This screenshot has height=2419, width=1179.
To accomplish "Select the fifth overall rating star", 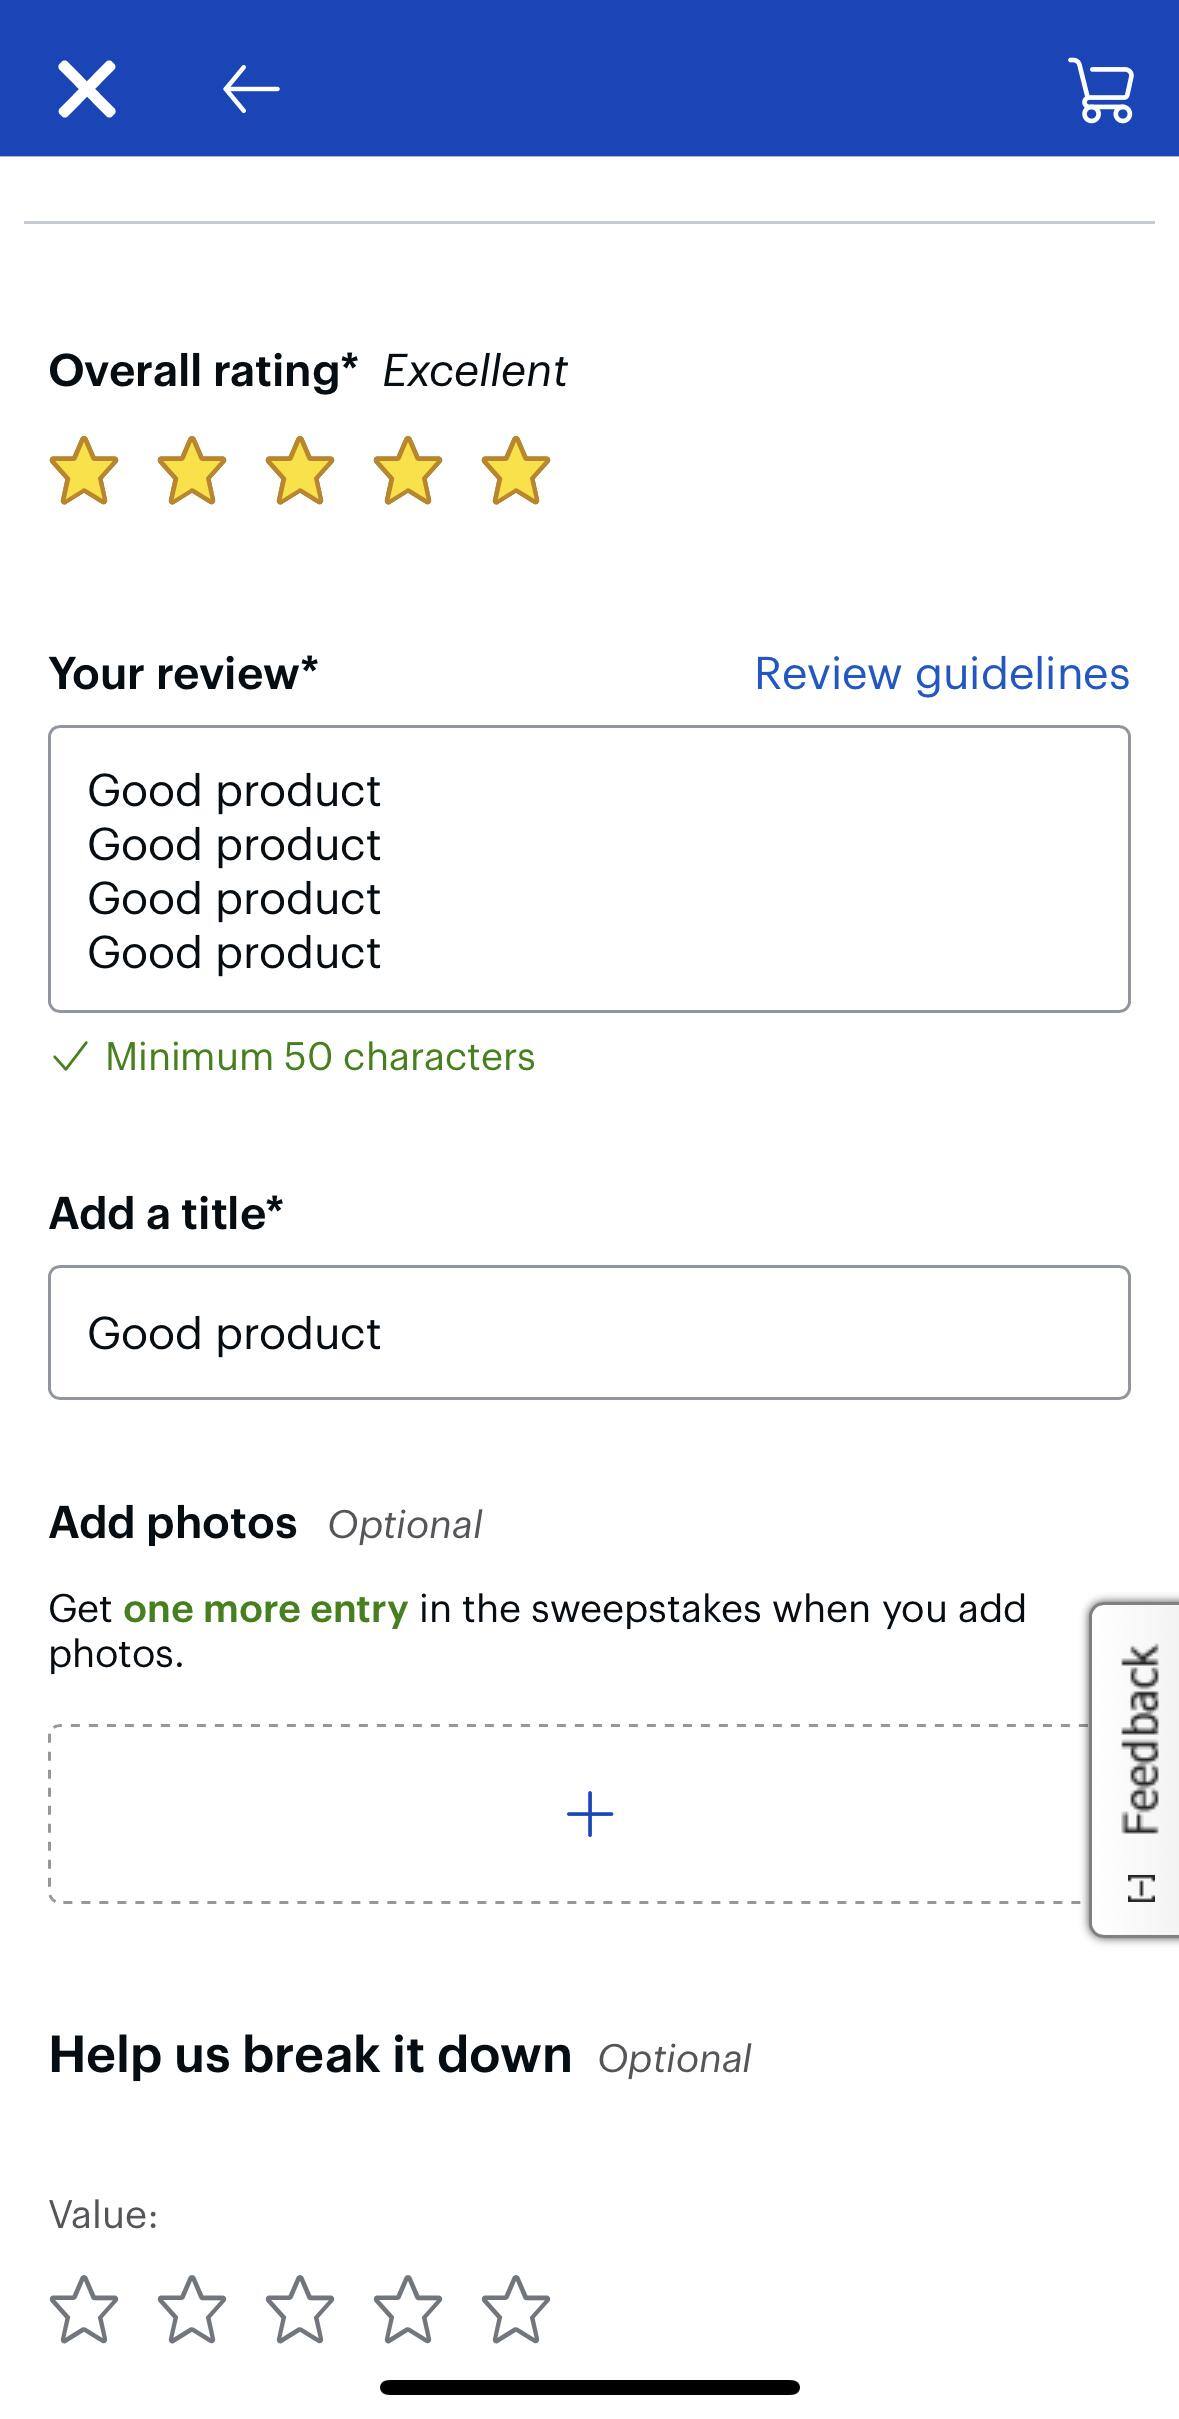I will click(x=513, y=472).
